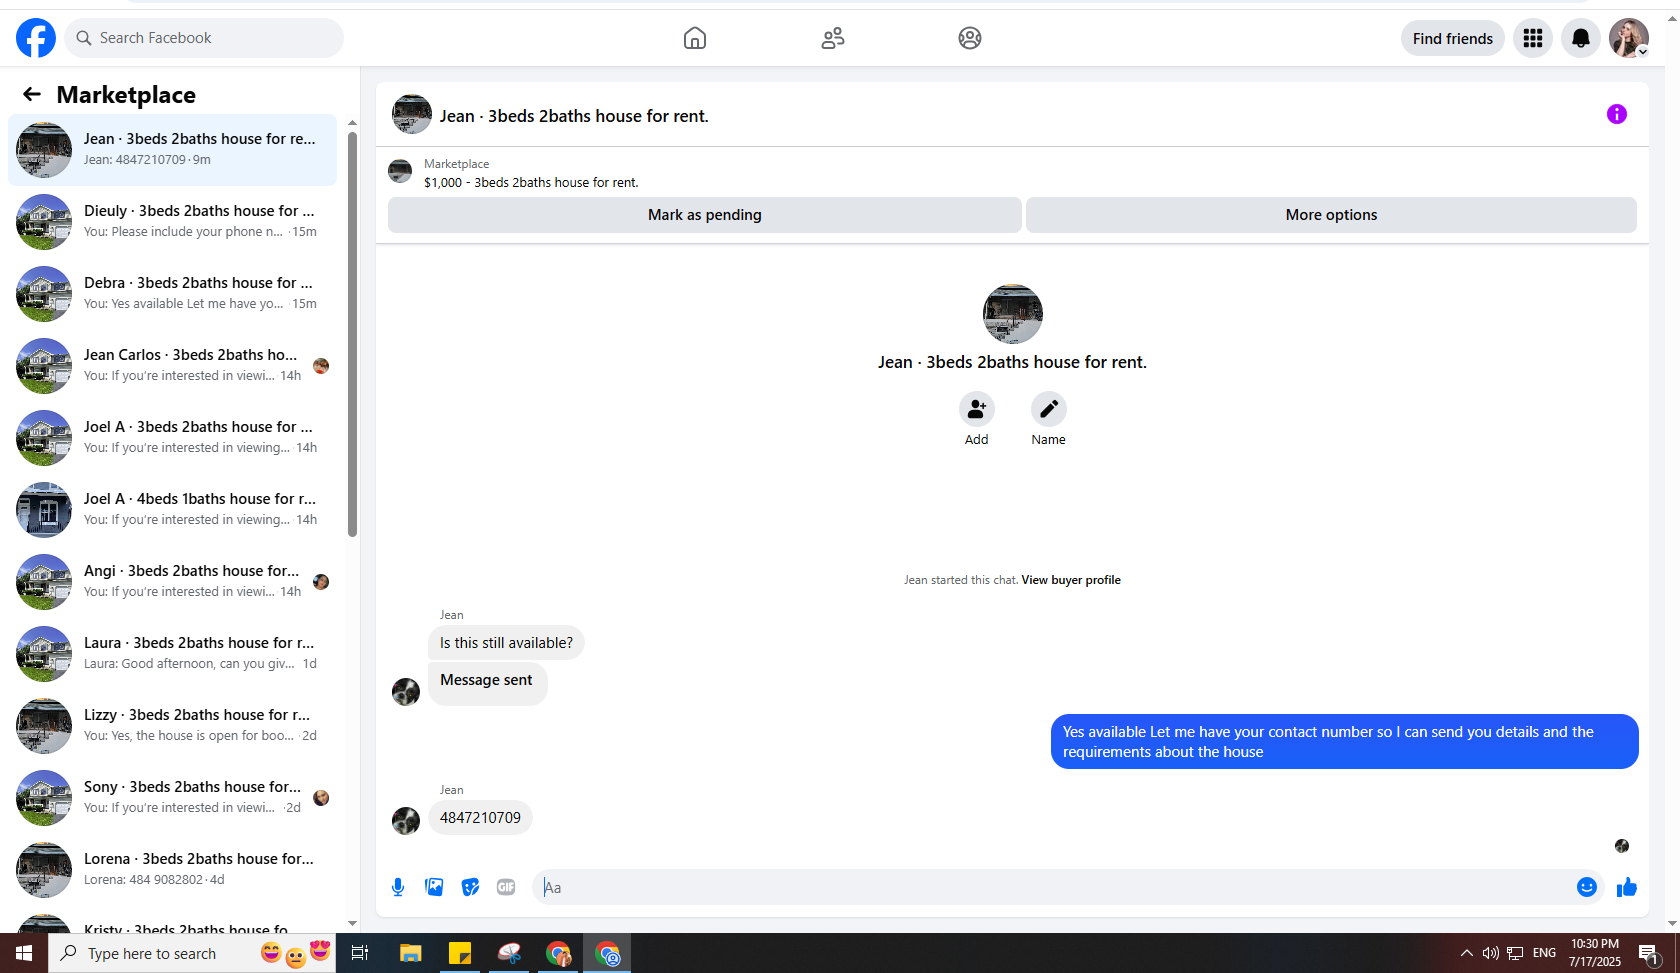Open the Friends icon in top navigation
The image size is (1680, 973).
(833, 38)
